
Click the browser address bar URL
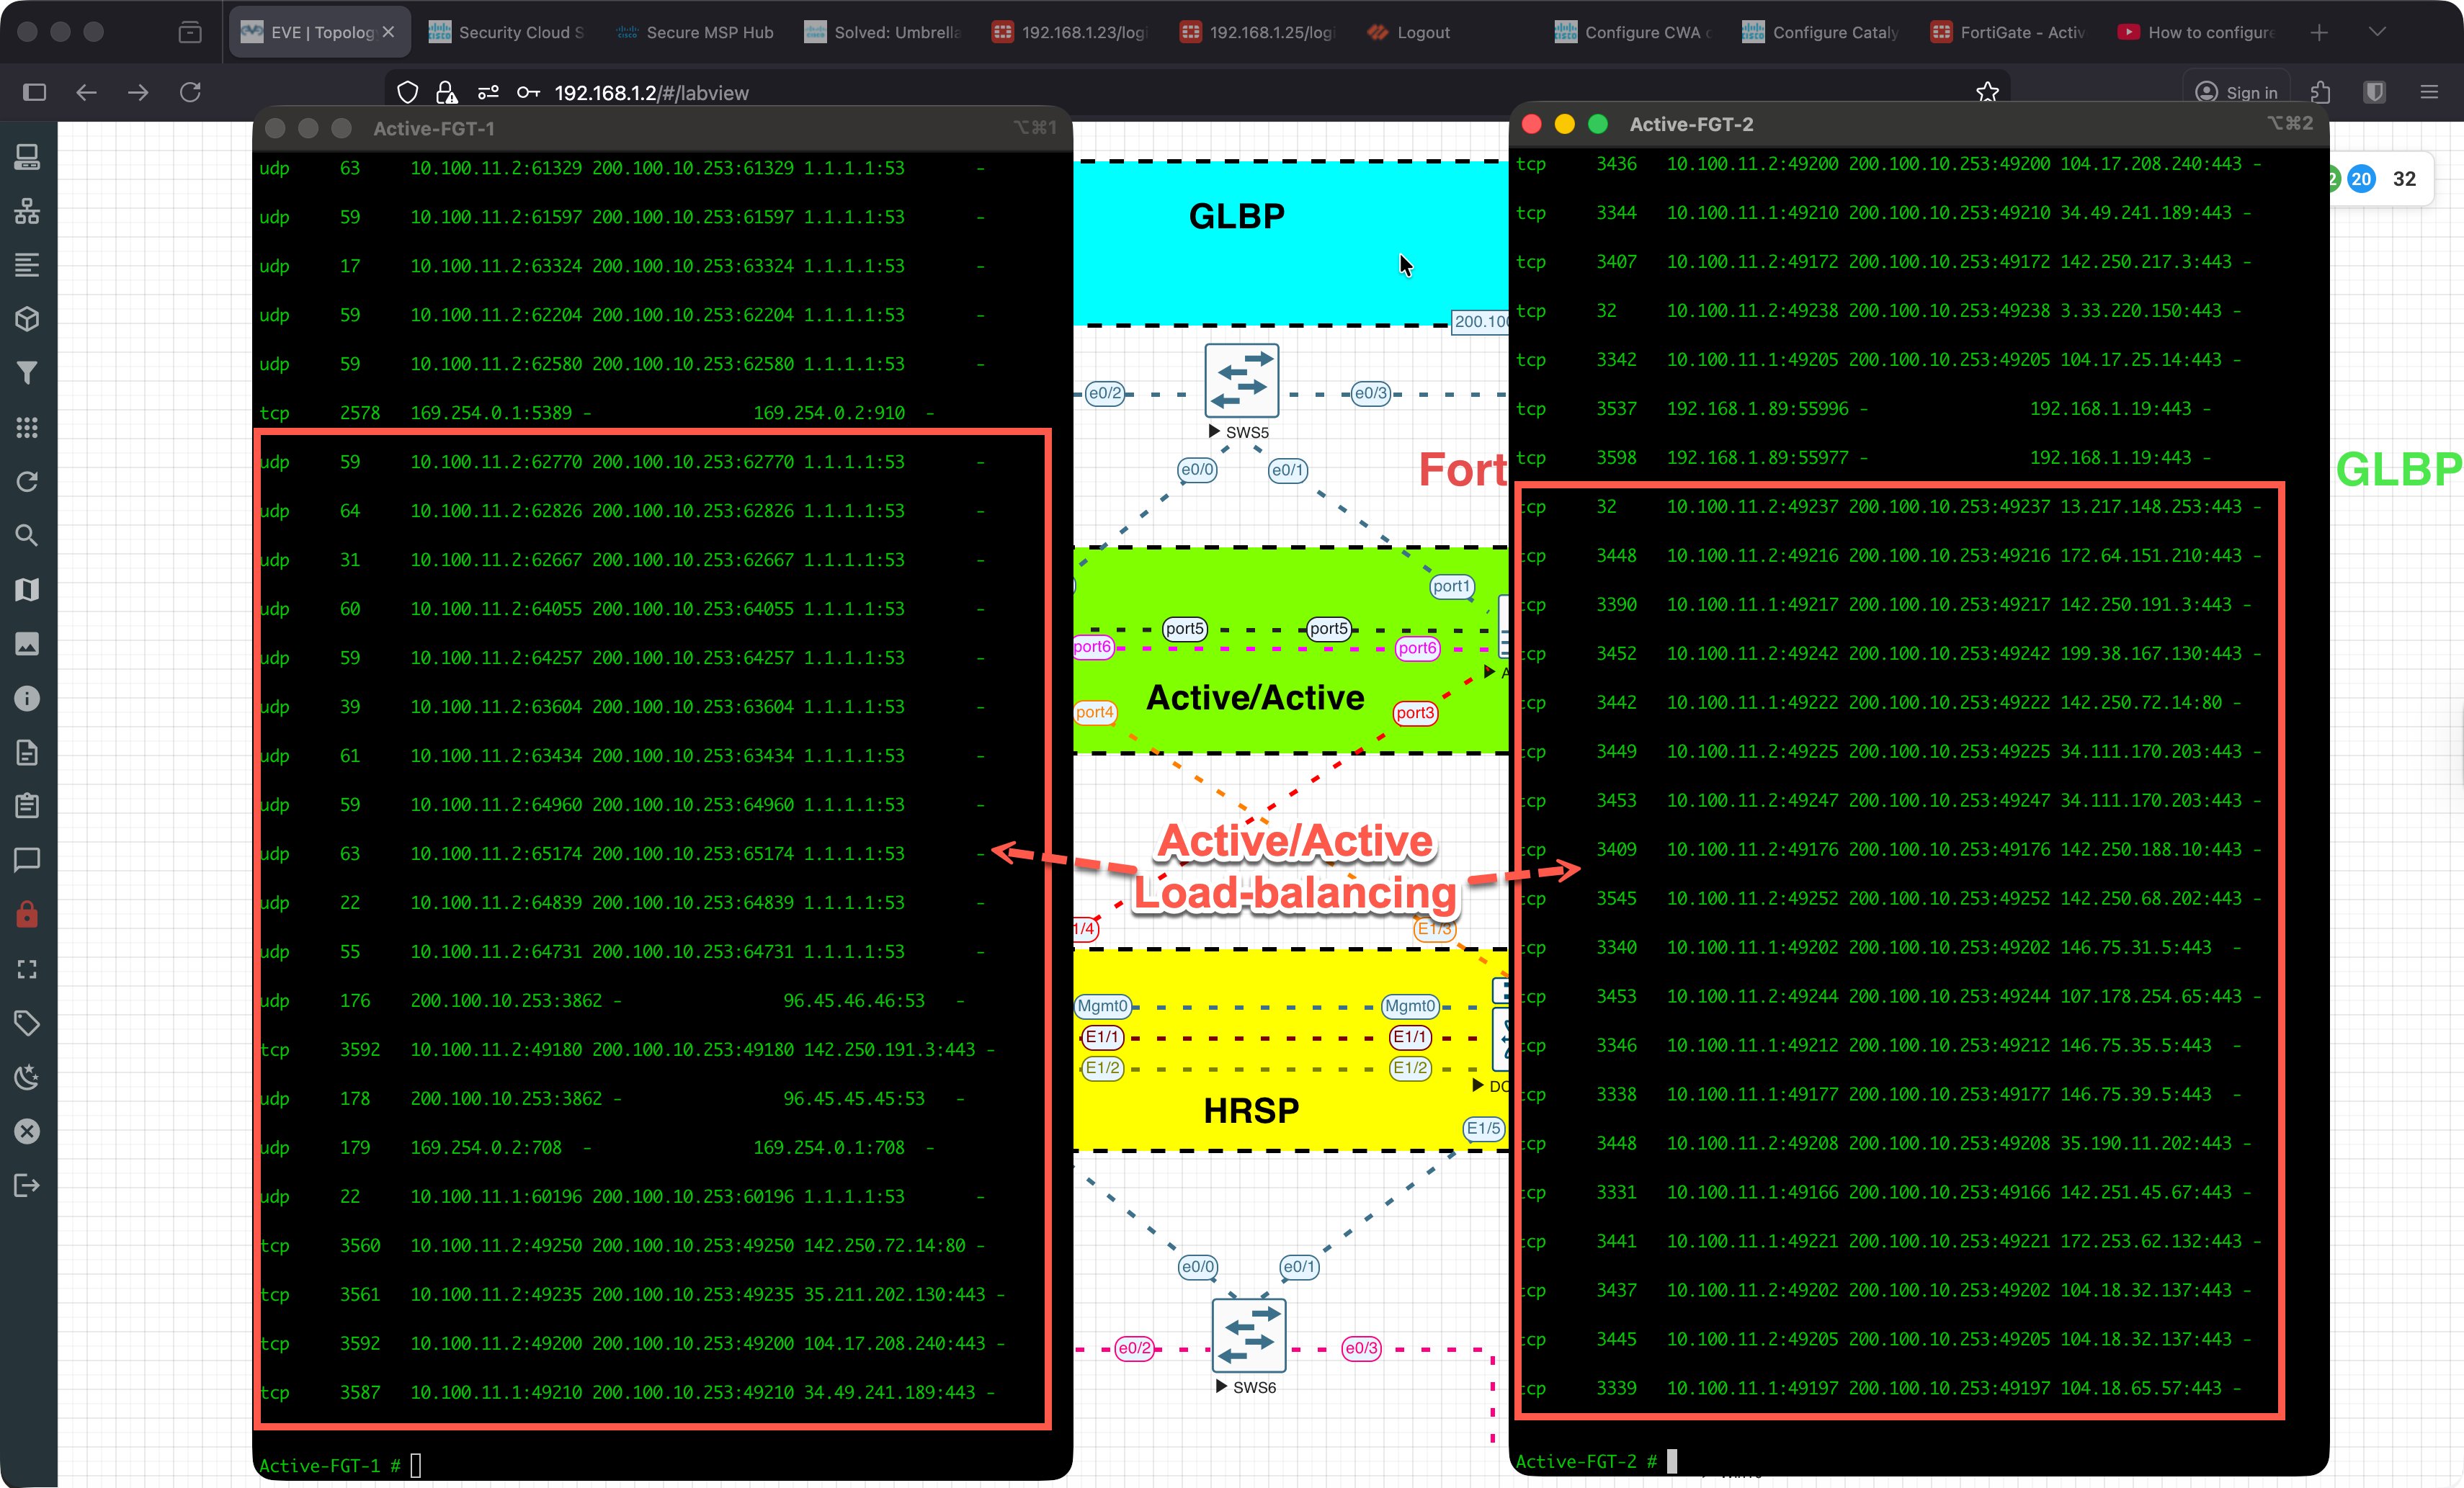point(651,93)
